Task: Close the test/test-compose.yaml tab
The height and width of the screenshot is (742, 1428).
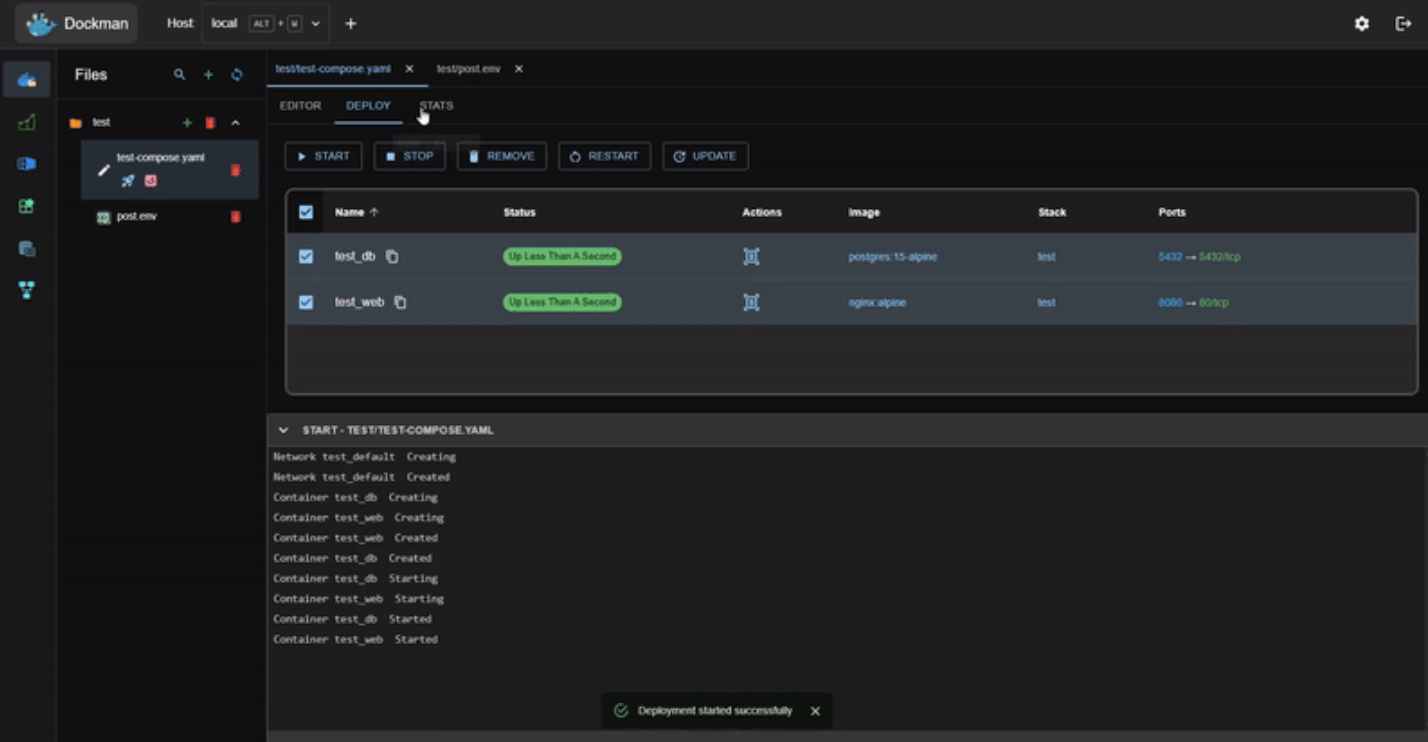Action: tap(409, 69)
